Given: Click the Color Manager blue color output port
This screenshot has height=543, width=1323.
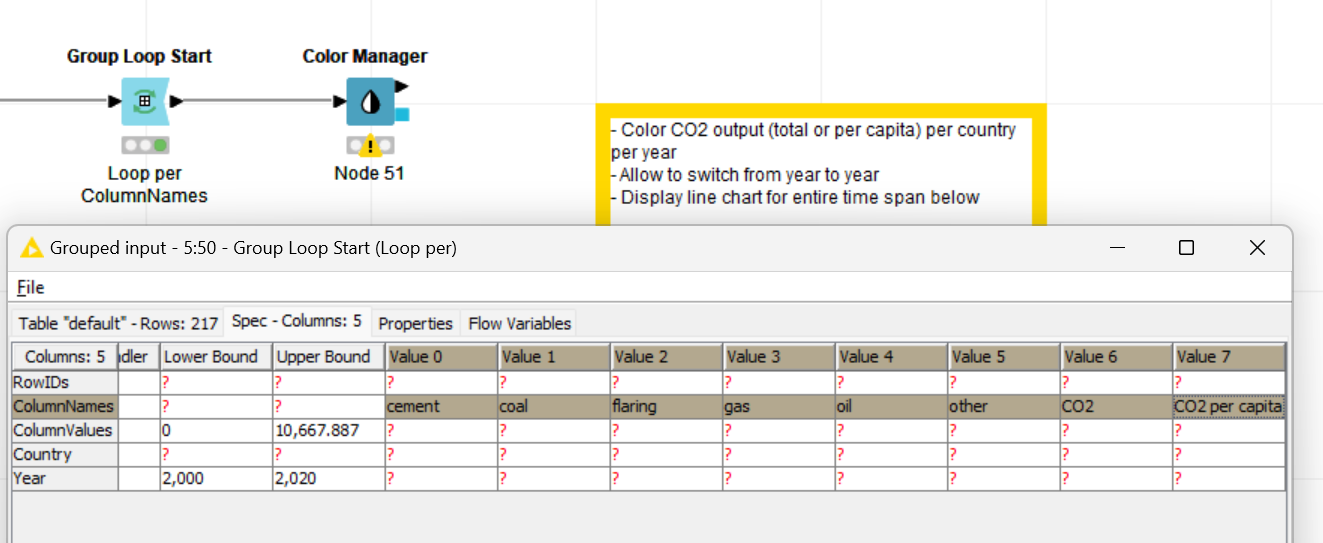Looking at the screenshot, I should [402, 115].
